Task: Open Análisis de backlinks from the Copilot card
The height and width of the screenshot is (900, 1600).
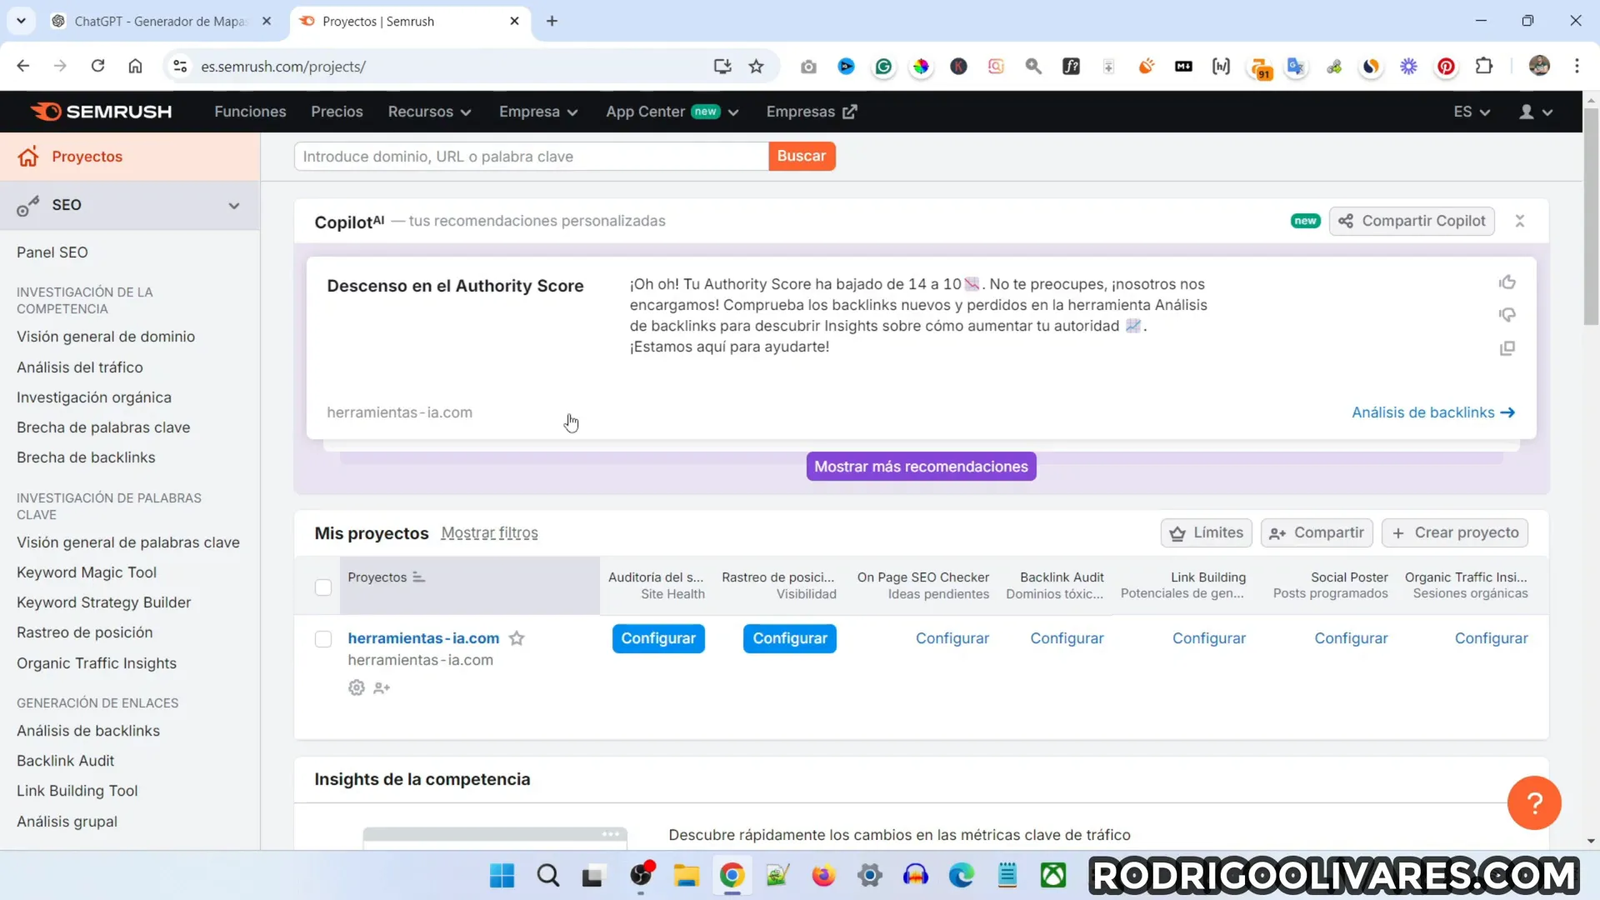Action: click(1424, 412)
